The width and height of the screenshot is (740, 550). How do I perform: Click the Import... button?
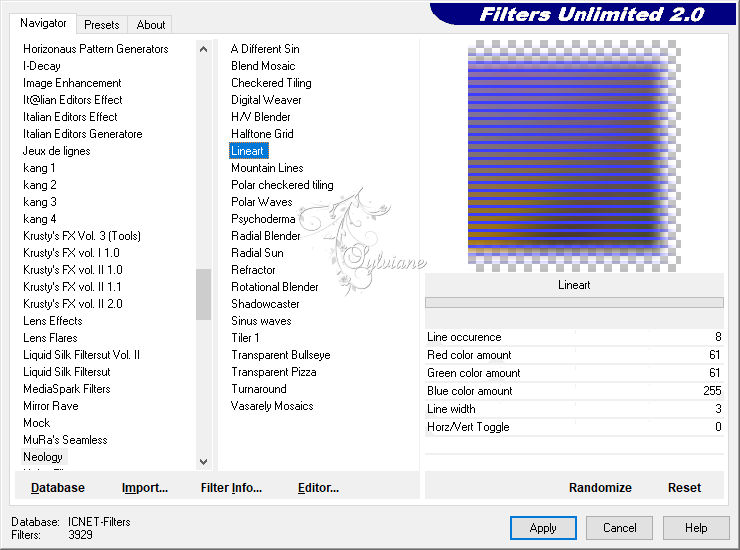pos(144,488)
